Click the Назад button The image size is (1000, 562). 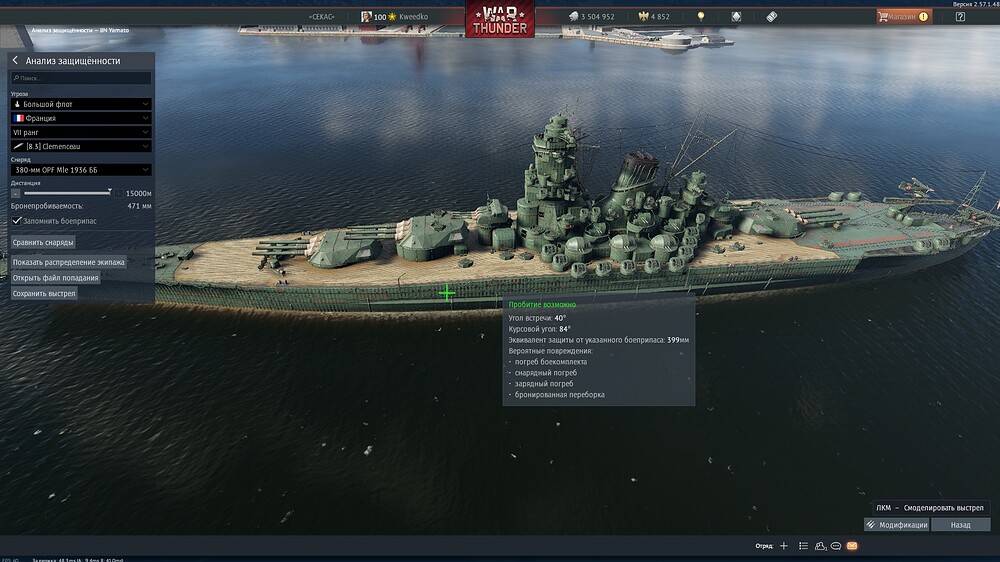coord(960,525)
